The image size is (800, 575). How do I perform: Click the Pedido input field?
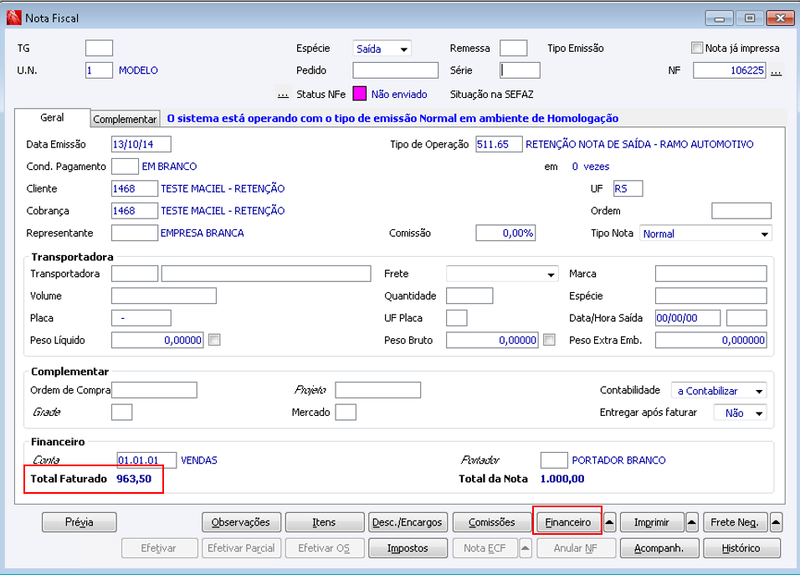[x=395, y=70]
